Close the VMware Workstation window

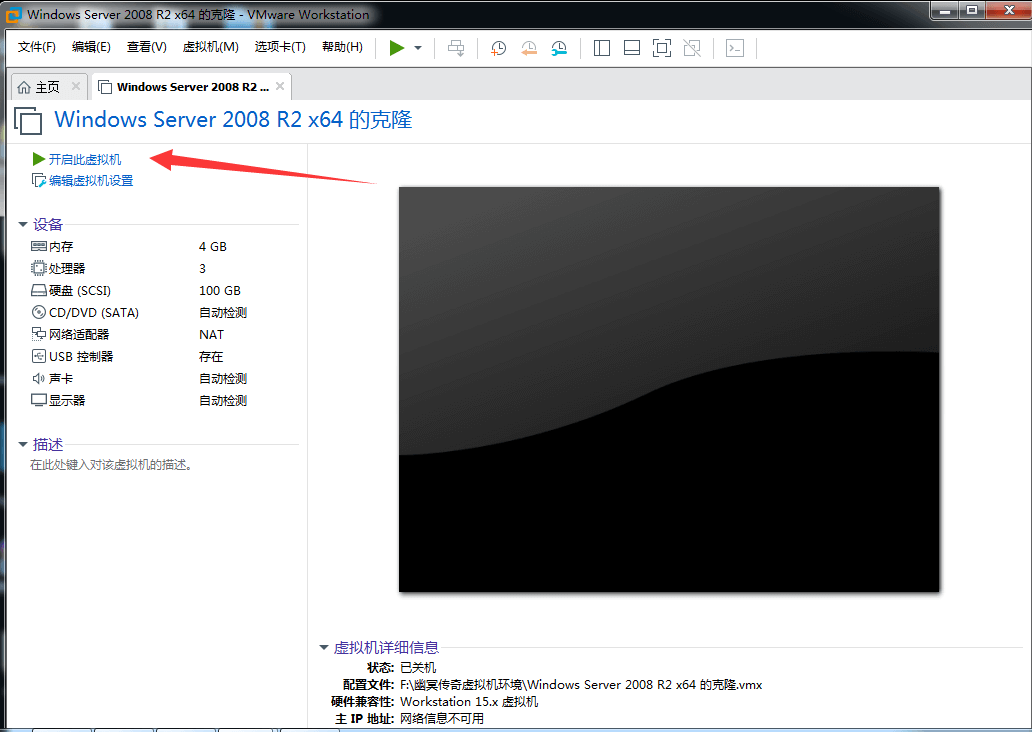pos(1009,11)
